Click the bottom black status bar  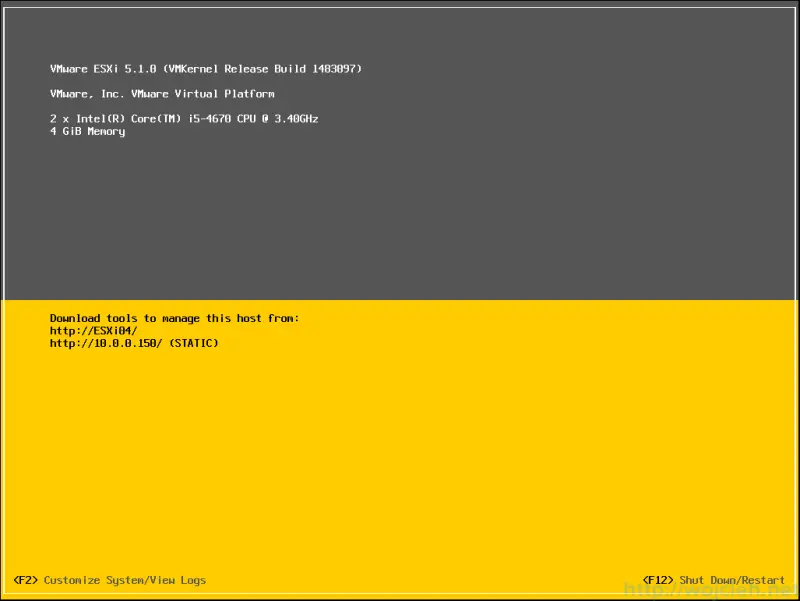pyautogui.click(x=400, y=580)
